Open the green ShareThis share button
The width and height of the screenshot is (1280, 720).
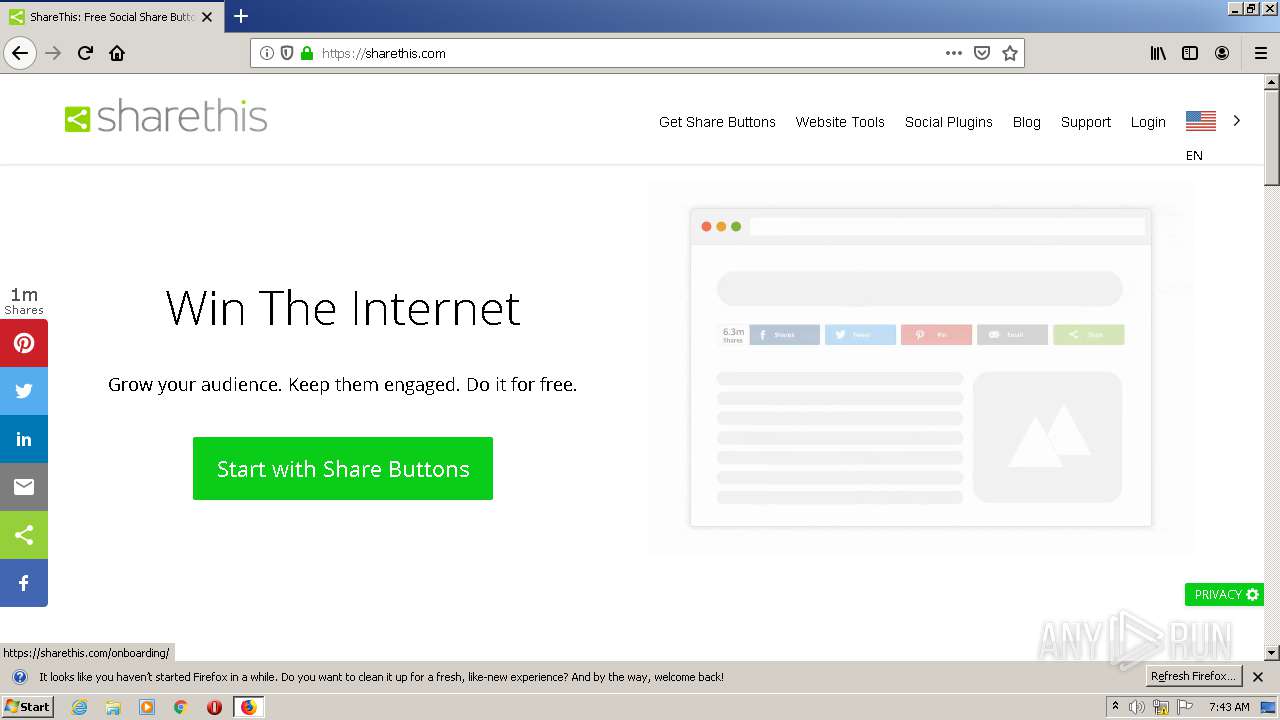(x=24, y=535)
